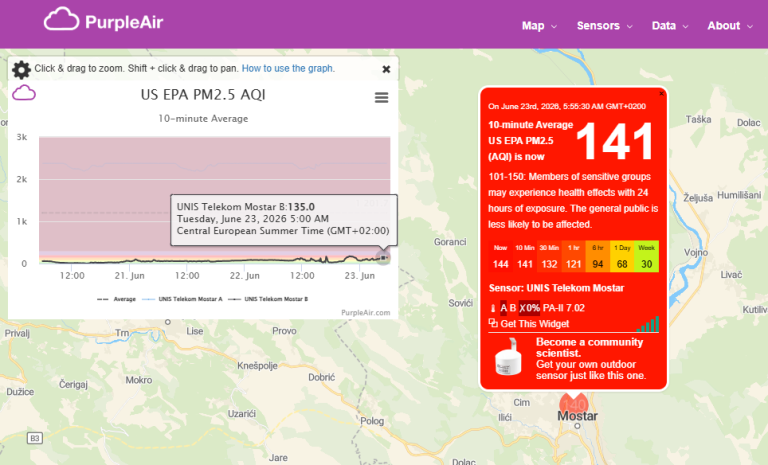Click the highlighted data point on chart line
Viewport: 768px width, 465px height.
pyautogui.click(x=383, y=258)
